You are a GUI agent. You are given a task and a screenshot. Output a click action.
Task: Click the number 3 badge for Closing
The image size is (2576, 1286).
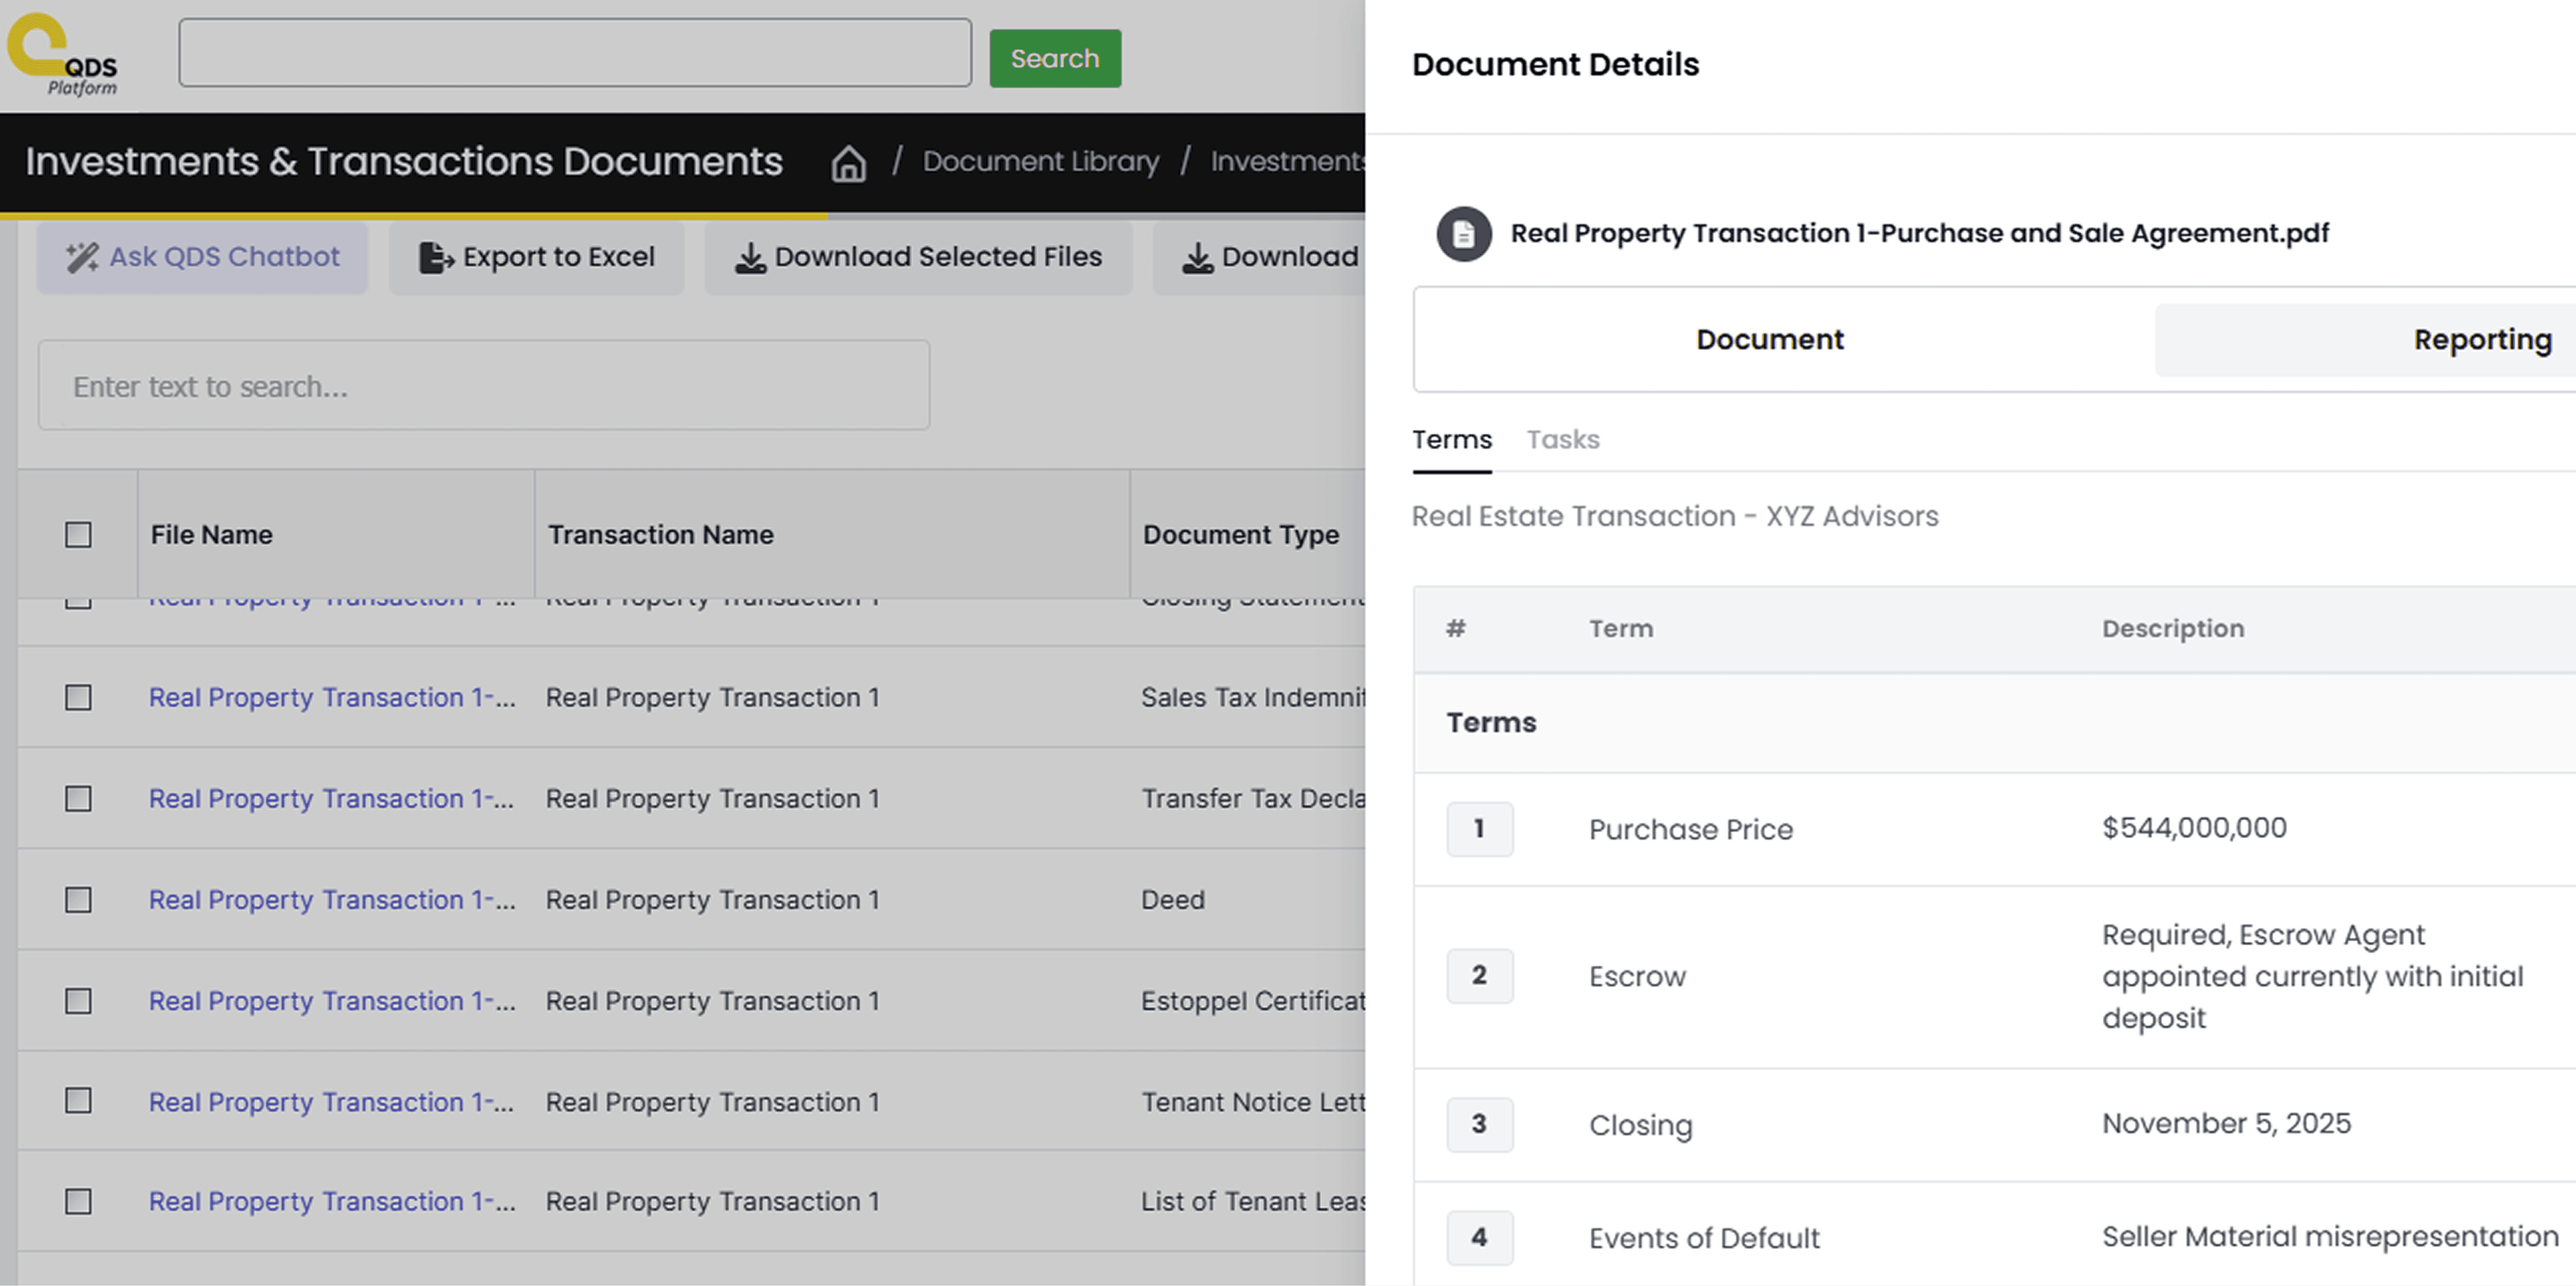click(x=1479, y=1124)
